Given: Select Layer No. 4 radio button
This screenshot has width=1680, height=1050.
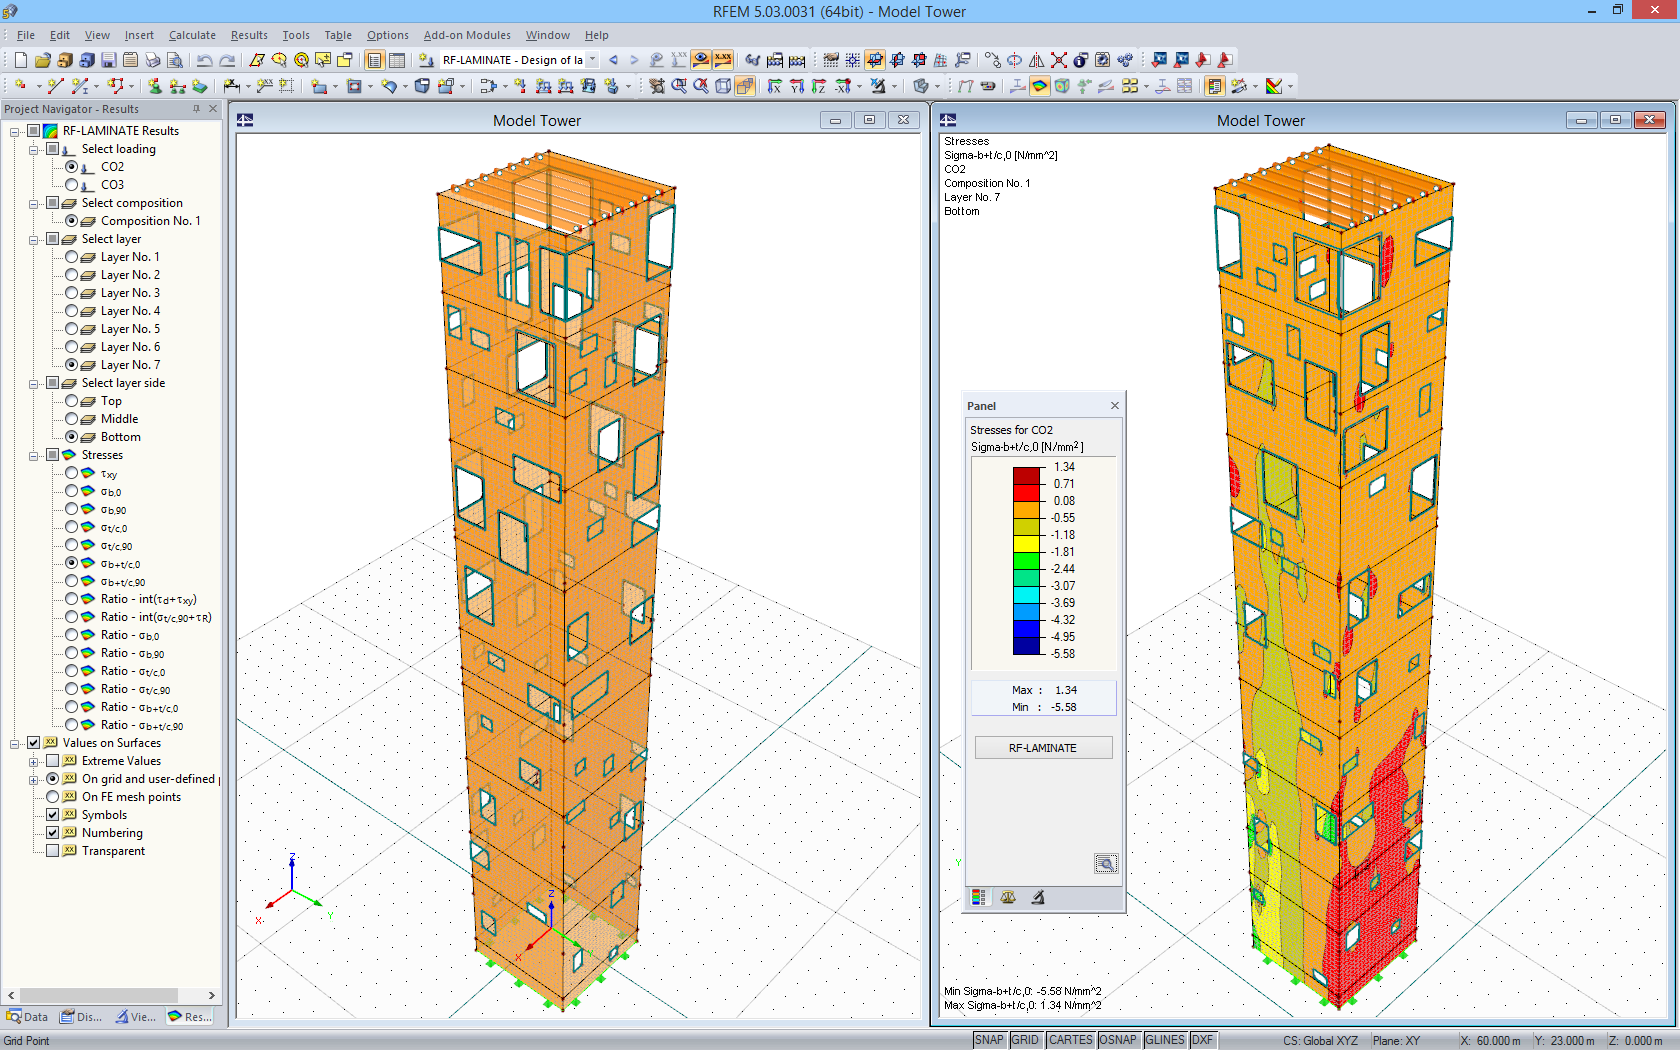Looking at the screenshot, I should (72, 311).
